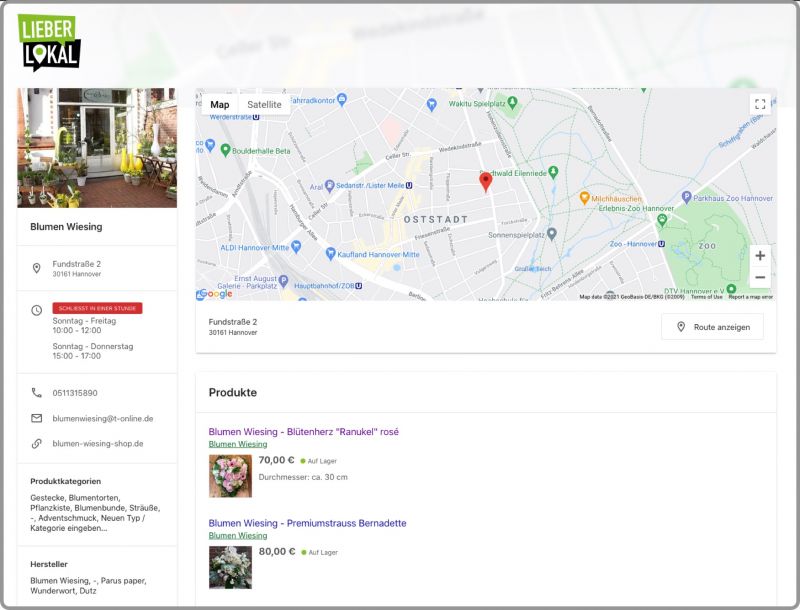Click the 'Durchmesser: ca. 30 cm' text
800x610 pixels.
pyautogui.click(x=303, y=477)
